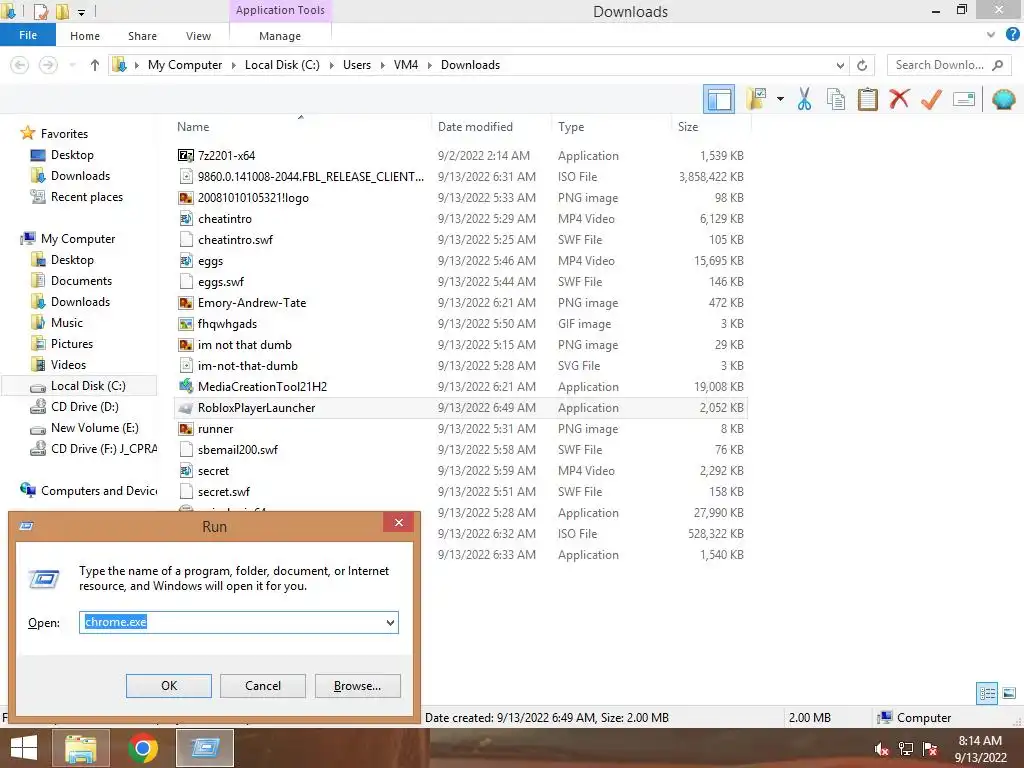Click the globe shell icon in toolbar
Image resolution: width=1024 pixels, height=768 pixels.
1003,99
